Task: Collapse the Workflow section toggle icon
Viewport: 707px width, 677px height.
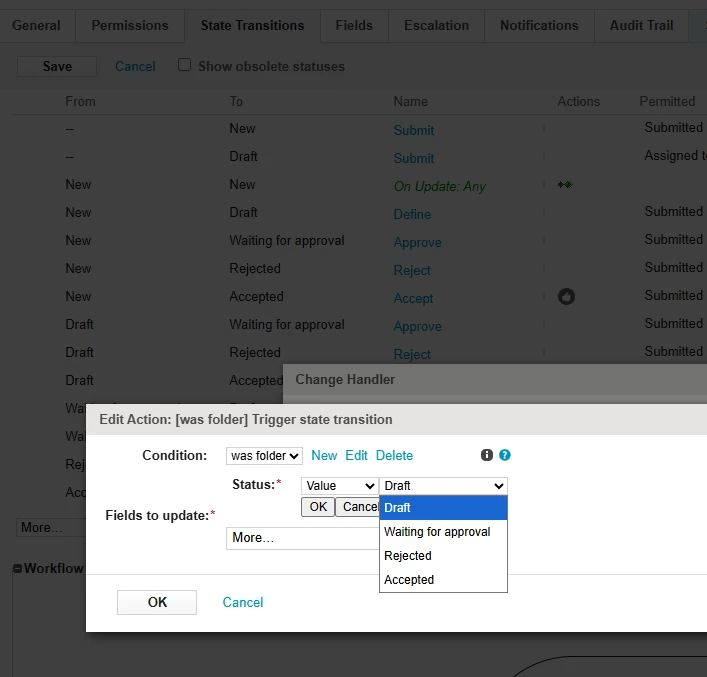Action: [18, 568]
